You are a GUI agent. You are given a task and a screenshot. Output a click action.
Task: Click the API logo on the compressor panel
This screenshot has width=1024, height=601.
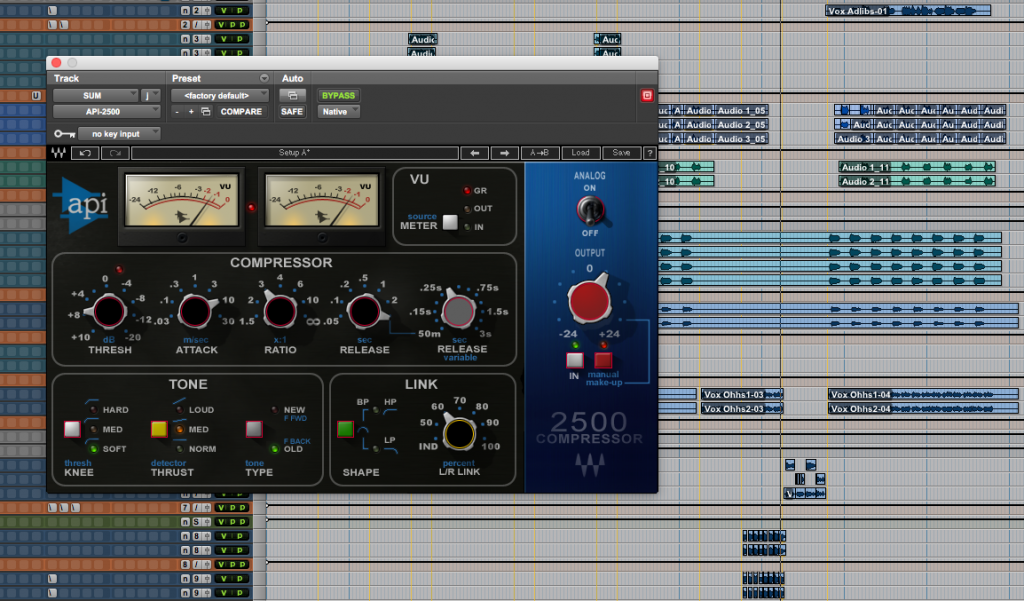pos(83,205)
